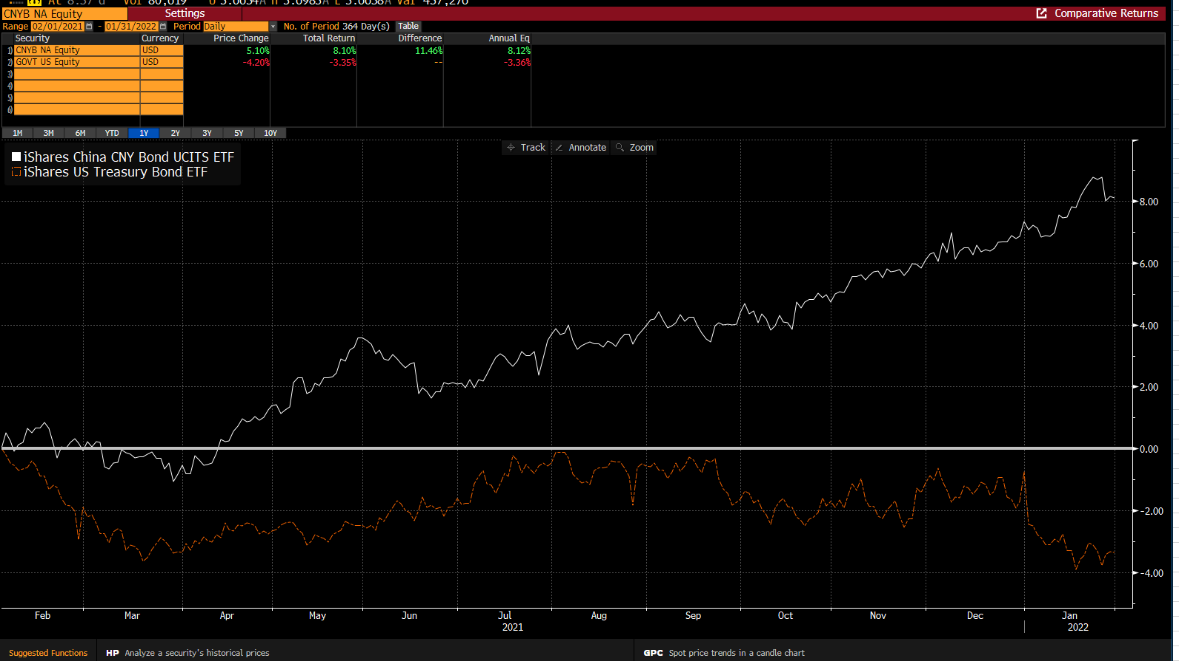Click the 8.00 y-axis label
Image resolution: width=1179 pixels, height=661 pixels.
[1148, 202]
